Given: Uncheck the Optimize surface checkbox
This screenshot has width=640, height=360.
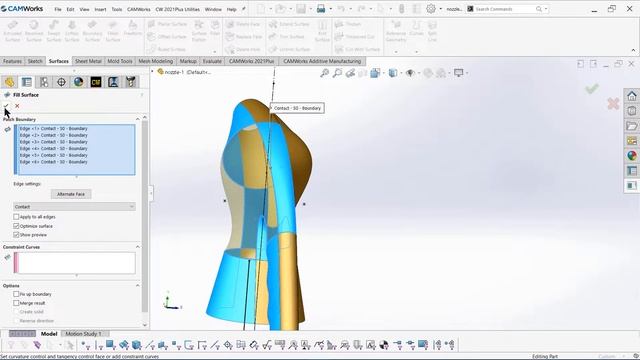Looking at the screenshot, I should click(x=16, y=226).
